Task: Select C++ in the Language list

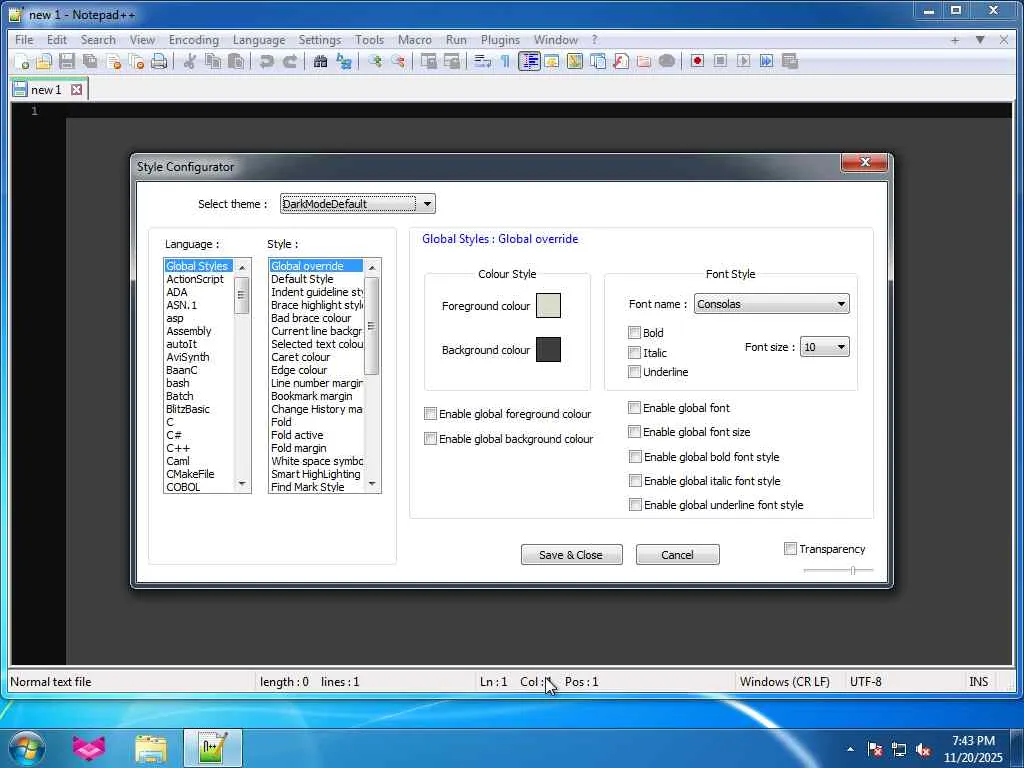Action: [x=178, y=448]
